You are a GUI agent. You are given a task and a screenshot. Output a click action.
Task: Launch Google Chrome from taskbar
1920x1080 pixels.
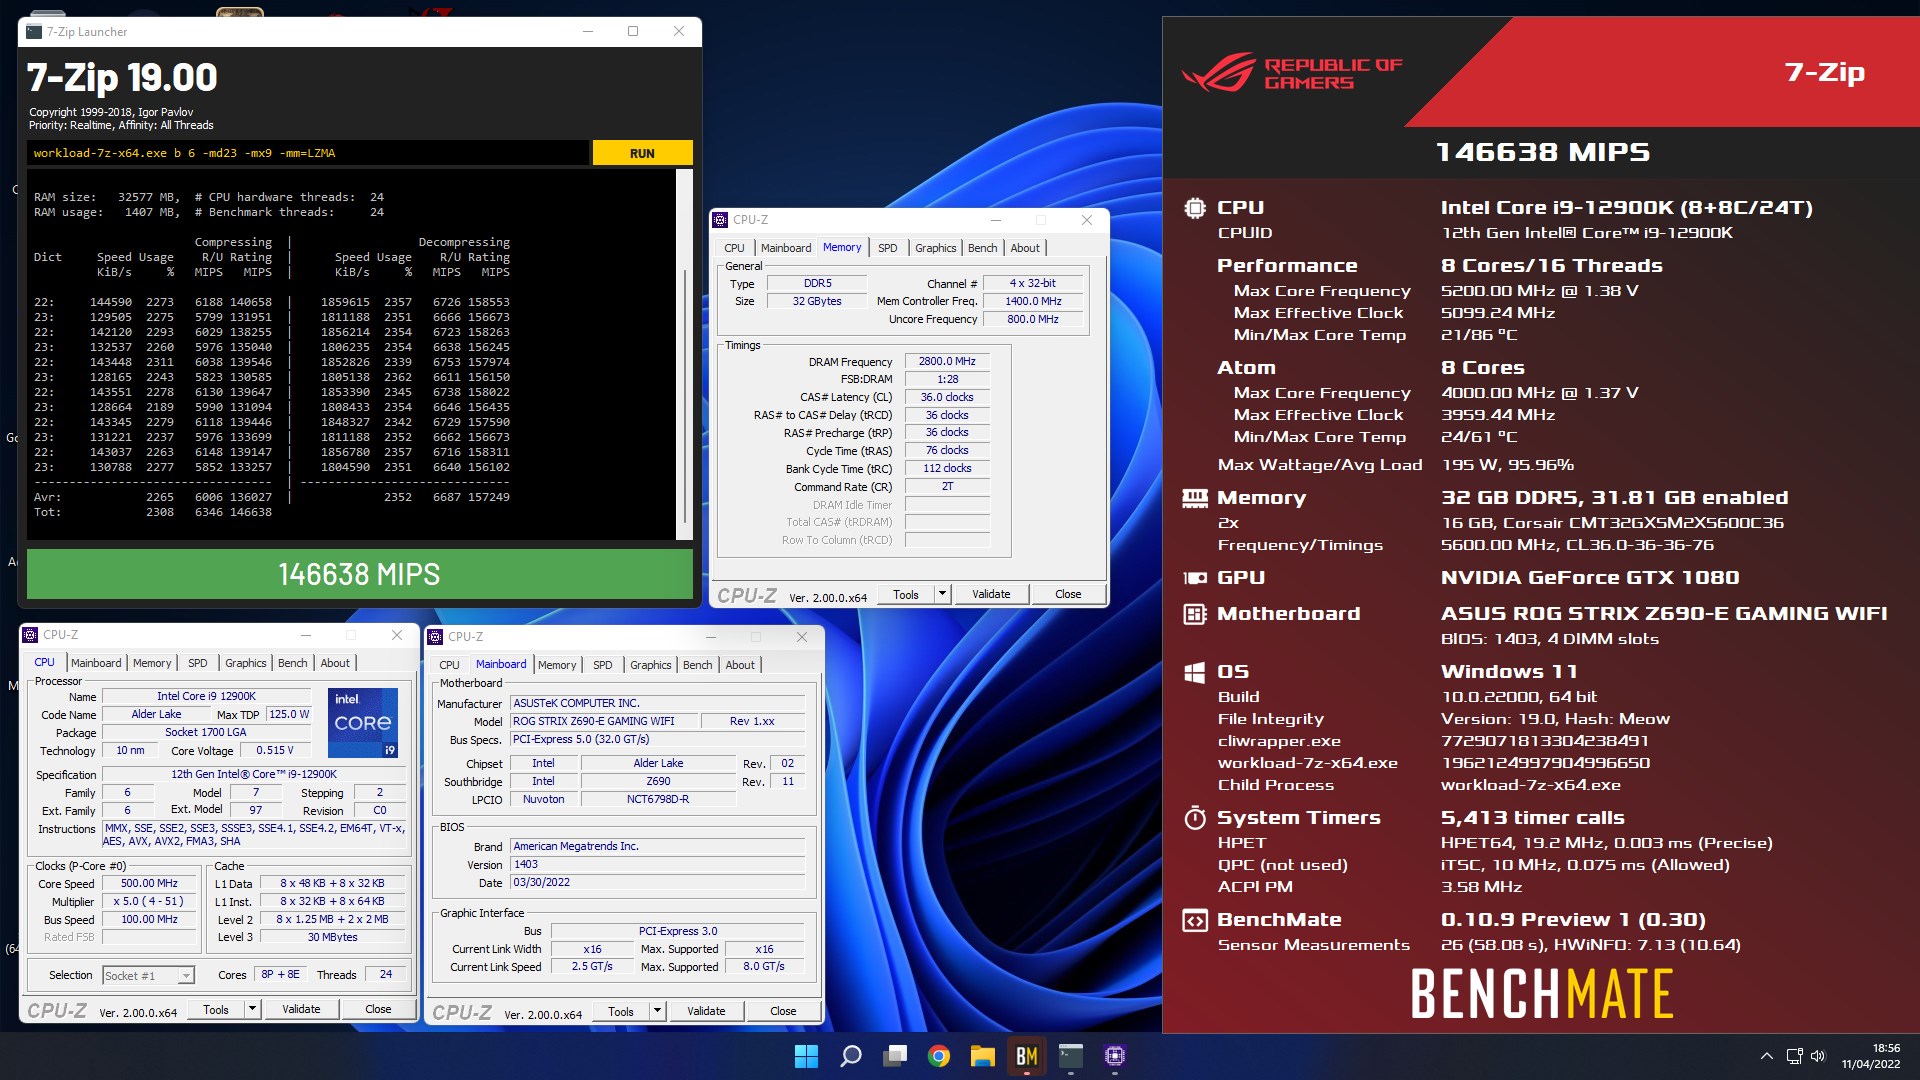(938, 1056)
